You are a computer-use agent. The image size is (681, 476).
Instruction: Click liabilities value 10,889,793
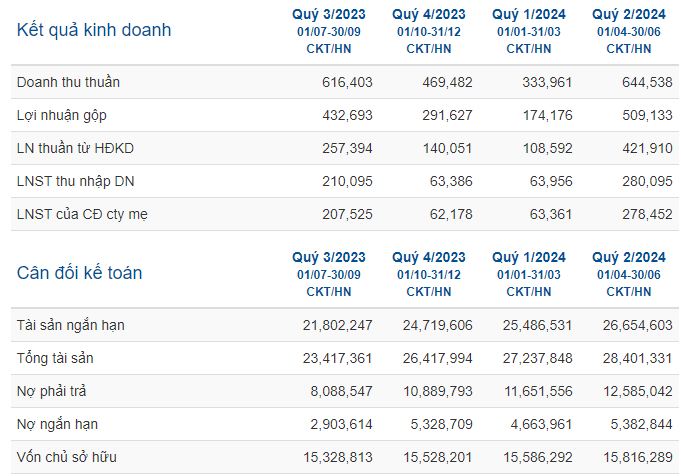[x=438, y=392]
